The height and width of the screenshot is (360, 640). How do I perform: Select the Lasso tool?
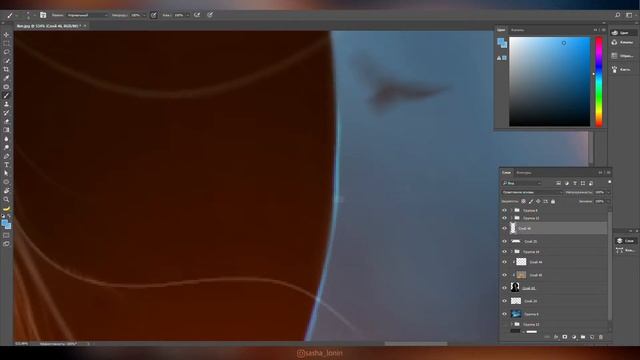(x=6, y=52)
